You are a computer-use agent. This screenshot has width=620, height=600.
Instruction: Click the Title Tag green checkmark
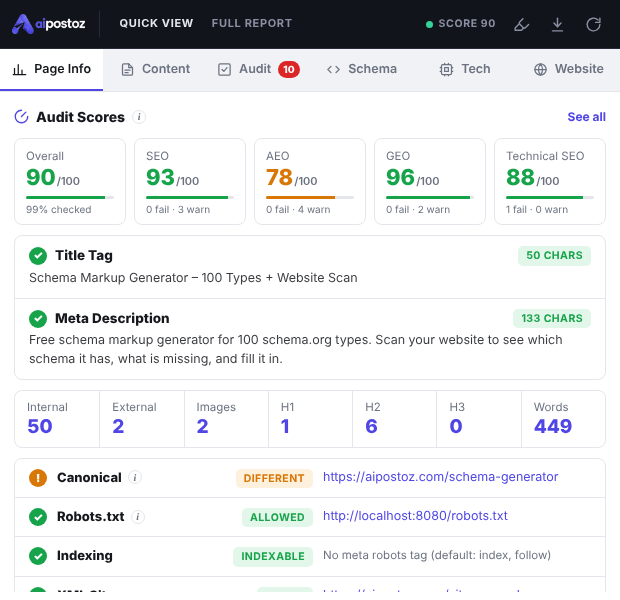point(38,256)
